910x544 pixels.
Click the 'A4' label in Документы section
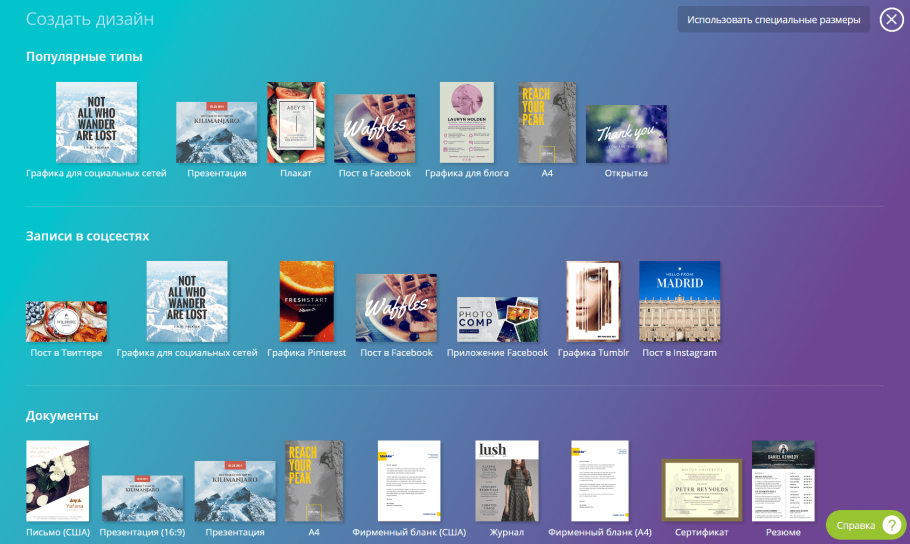coord(314,533)
